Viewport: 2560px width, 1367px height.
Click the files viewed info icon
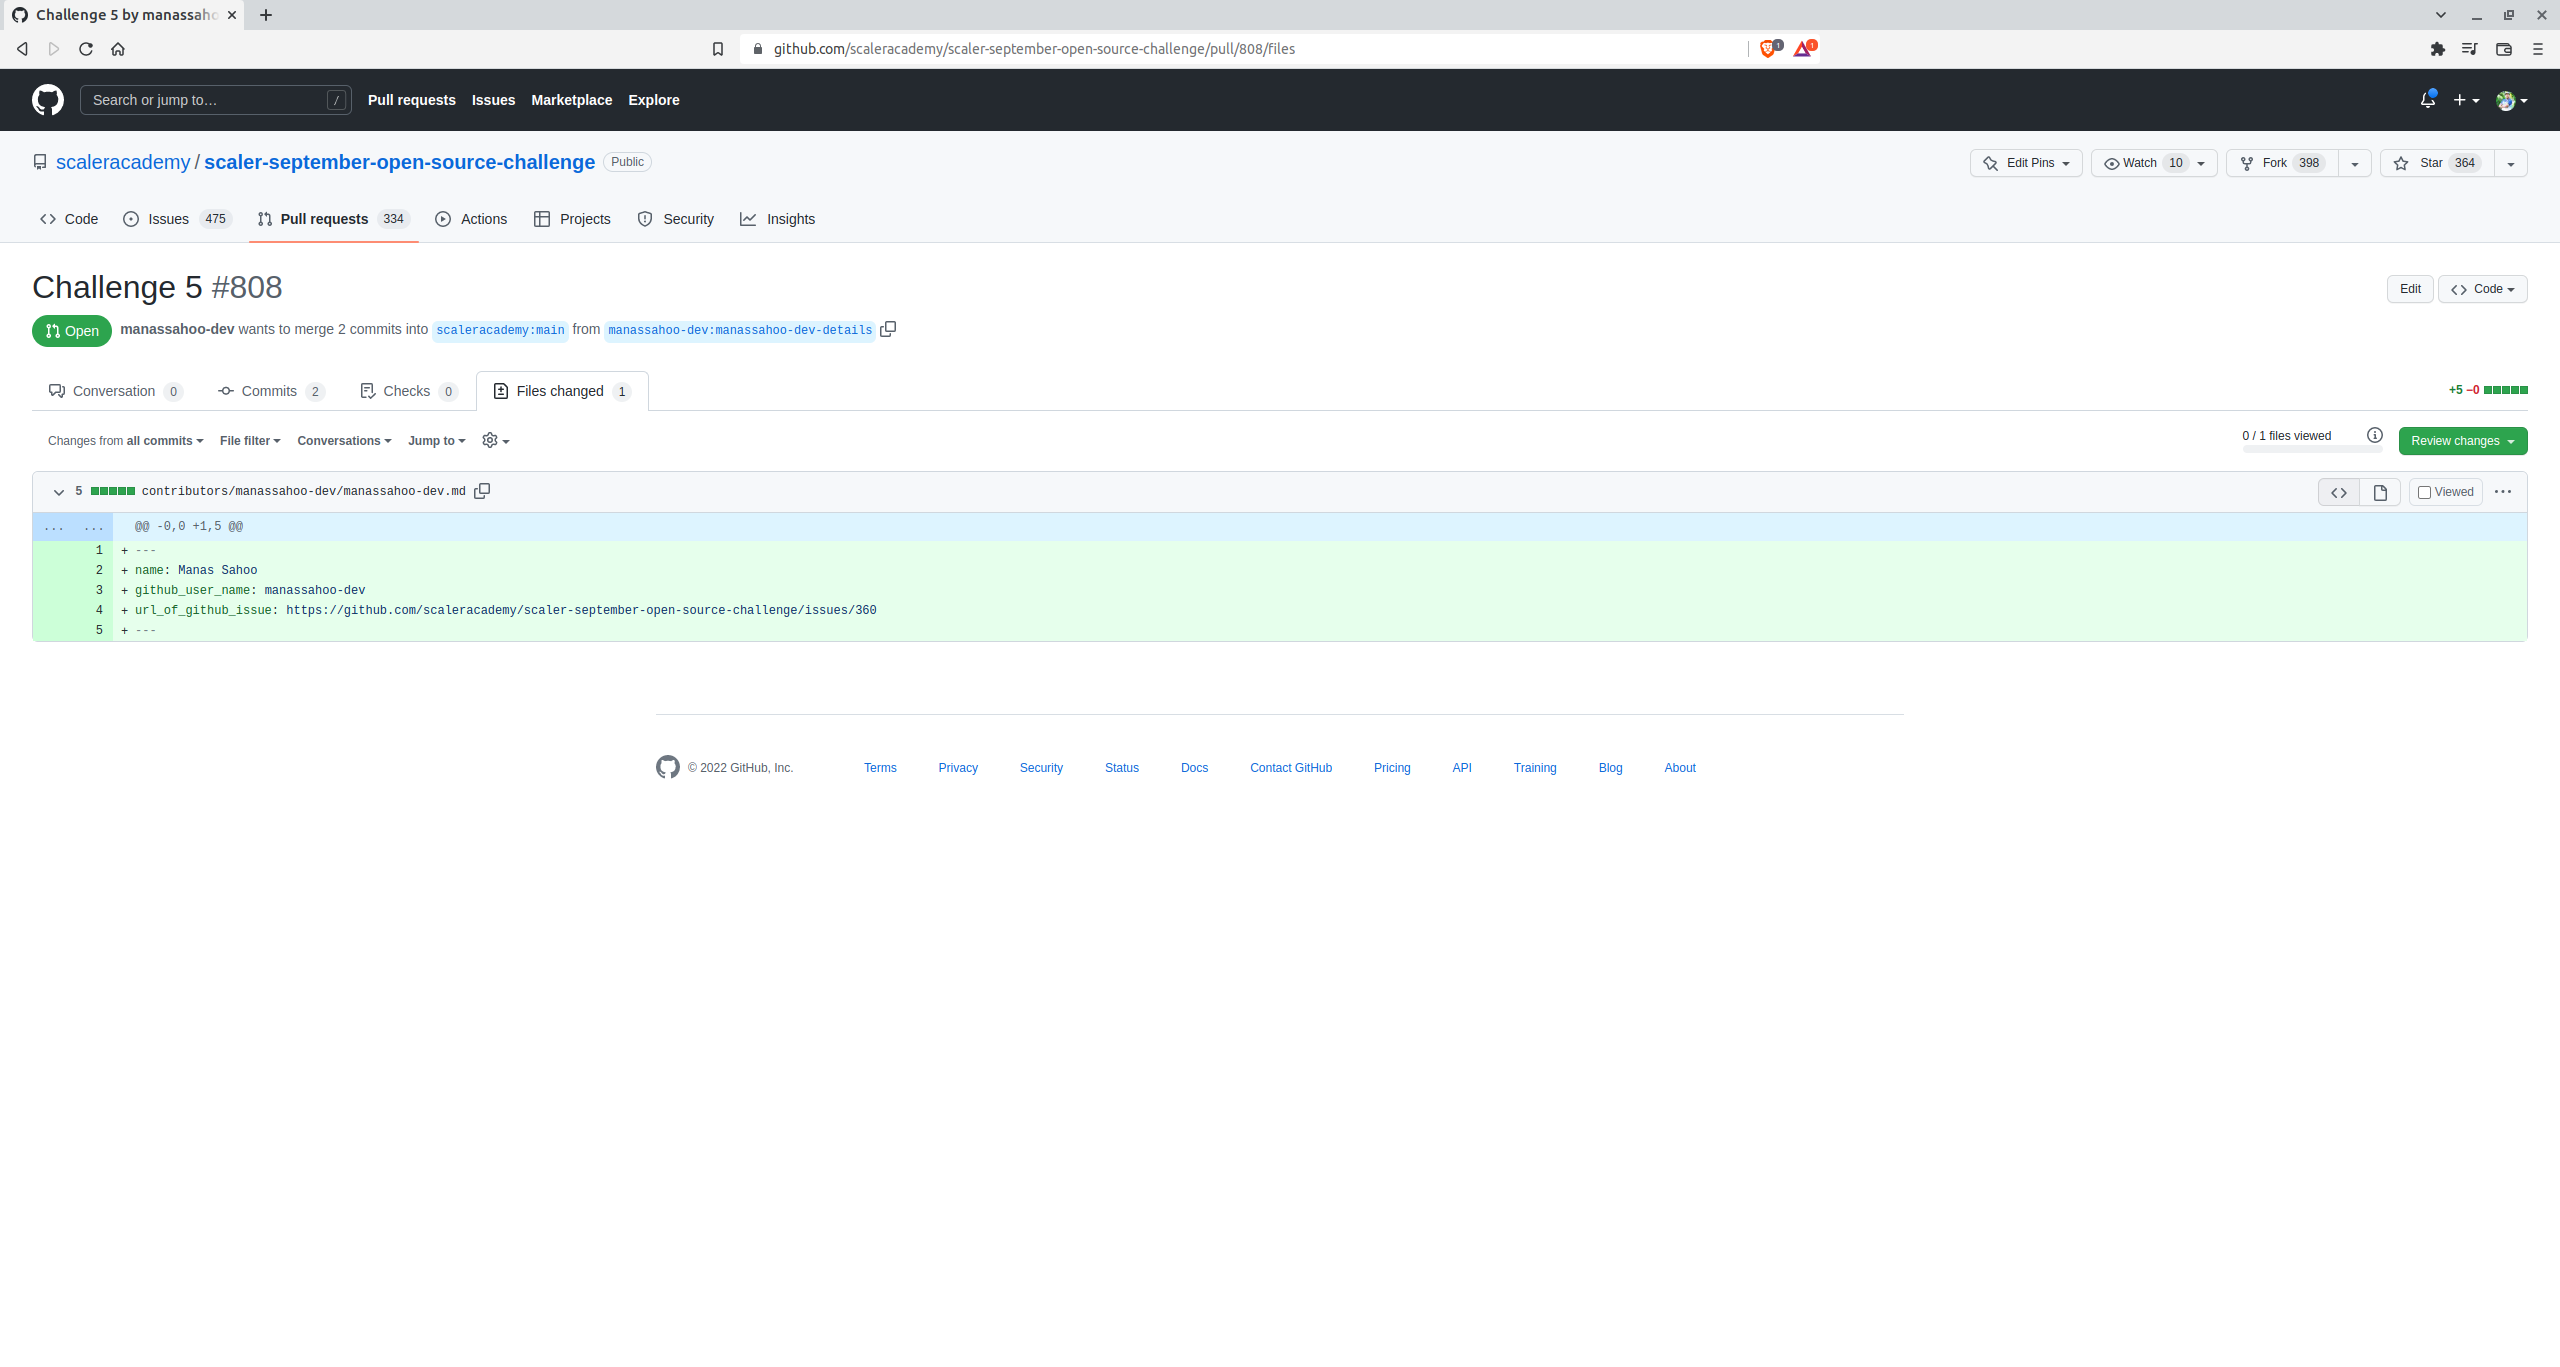[2376, 435]
